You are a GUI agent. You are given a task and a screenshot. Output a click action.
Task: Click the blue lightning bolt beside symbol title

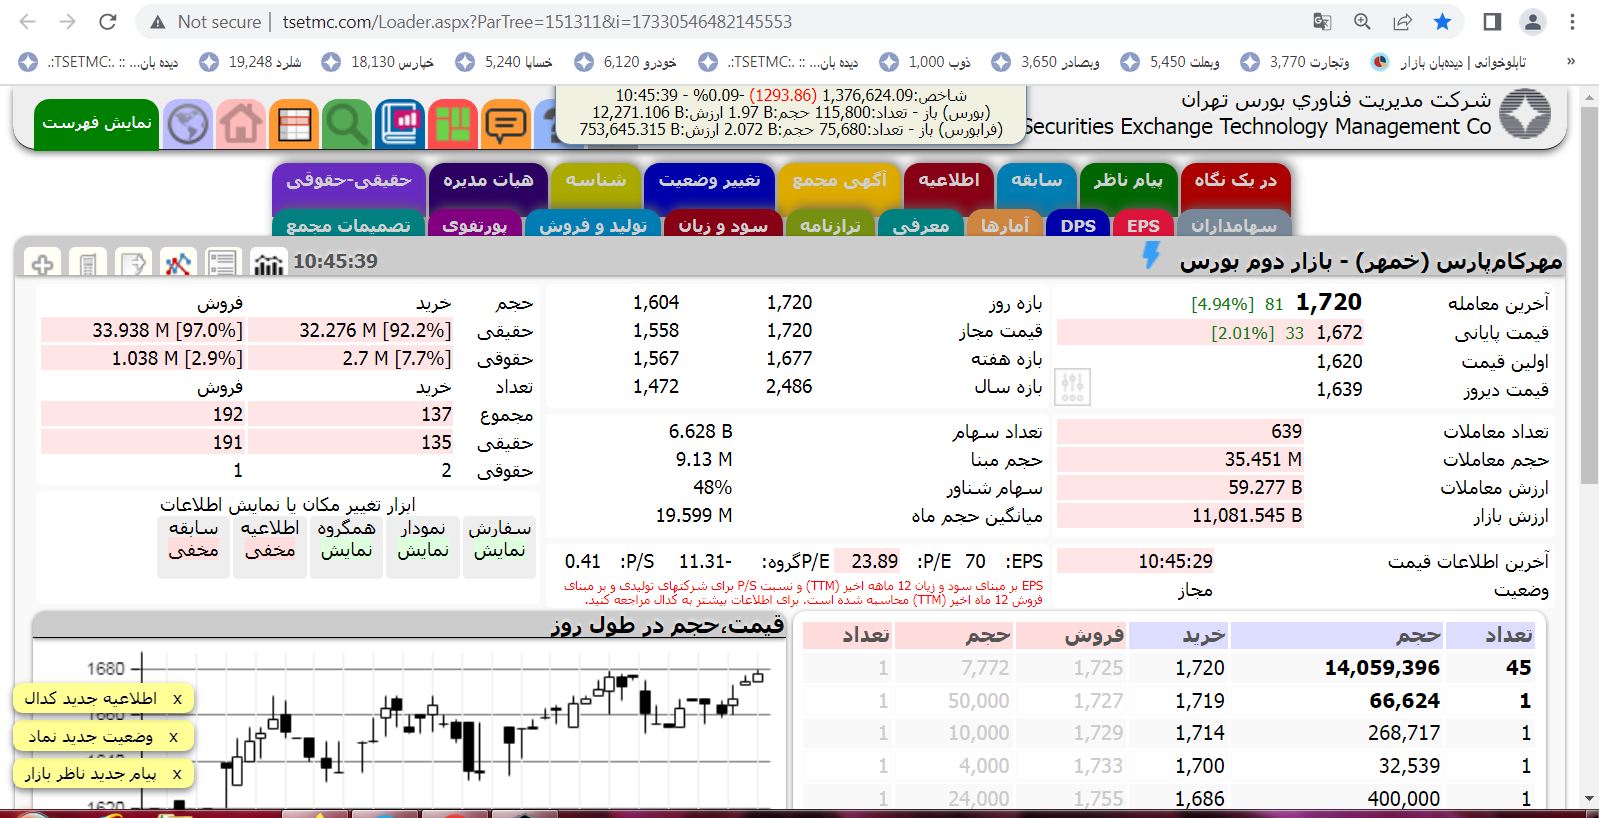pyautogui.click(x=1151, y=255)
